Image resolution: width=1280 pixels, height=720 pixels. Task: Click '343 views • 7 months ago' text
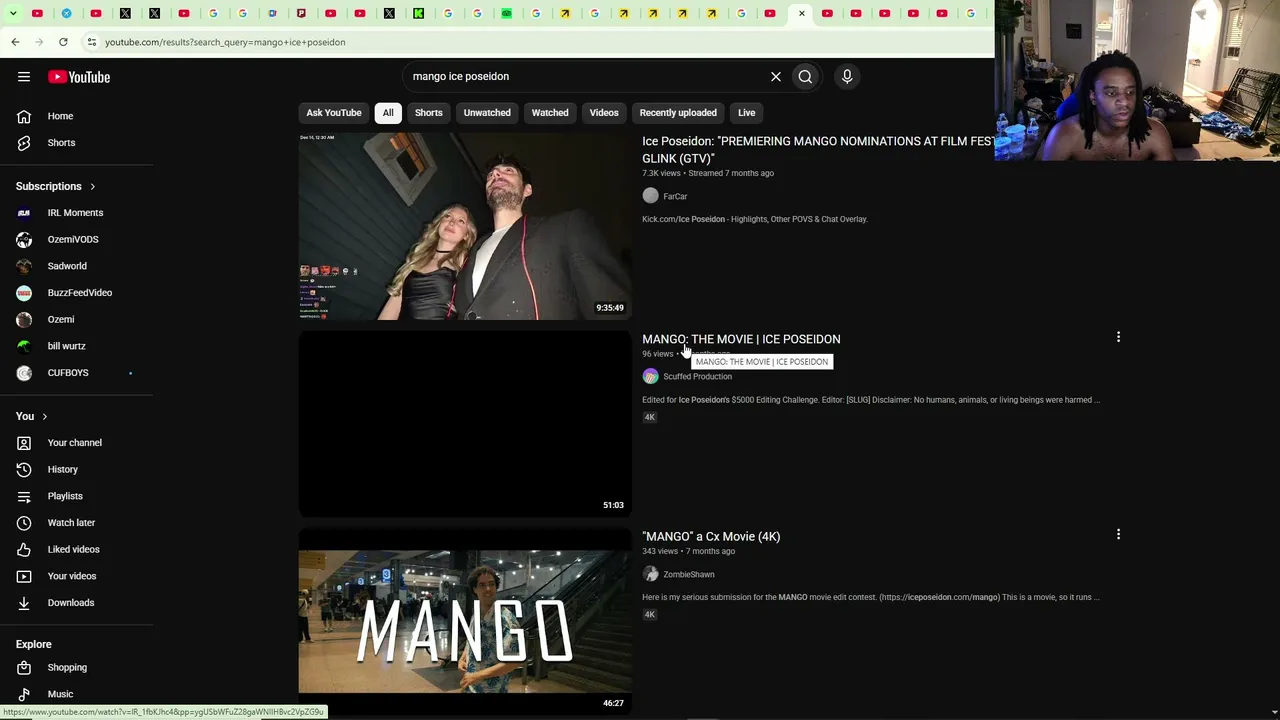pyautogui.click(x=688, y=551)
